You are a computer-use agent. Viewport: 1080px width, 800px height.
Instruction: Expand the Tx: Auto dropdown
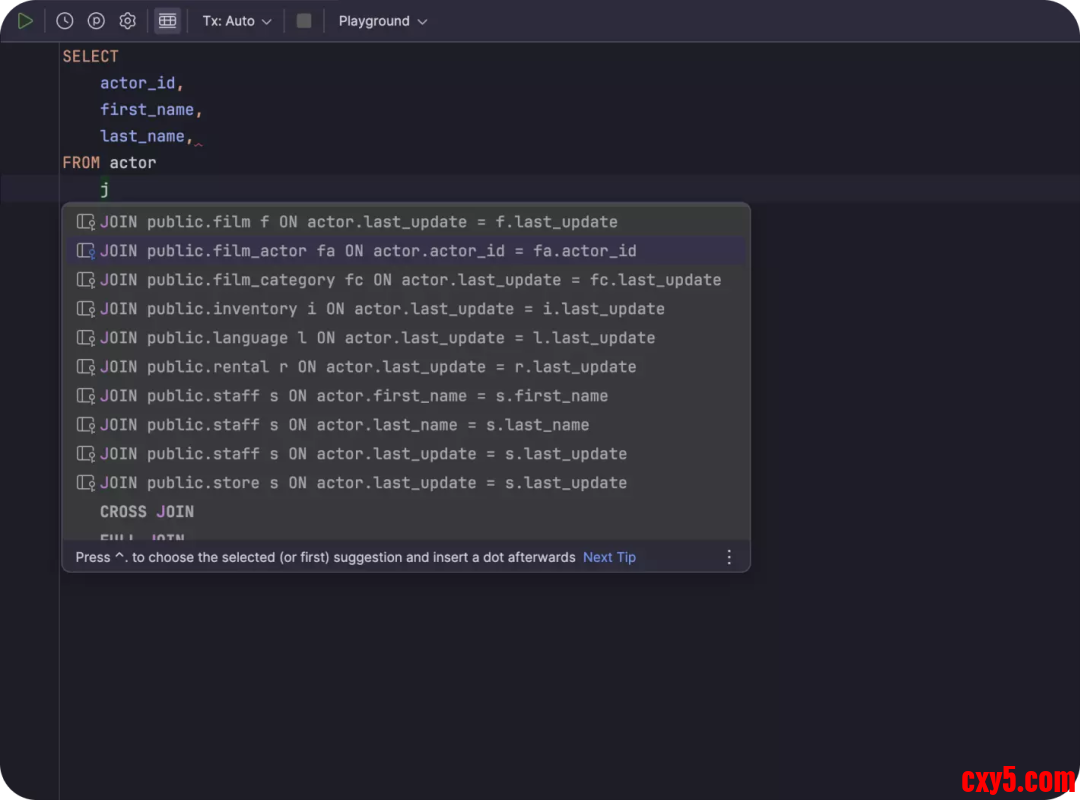point(237,21)
